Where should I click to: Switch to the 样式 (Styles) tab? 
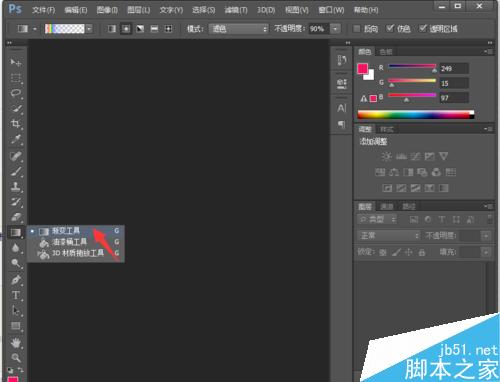387,129
